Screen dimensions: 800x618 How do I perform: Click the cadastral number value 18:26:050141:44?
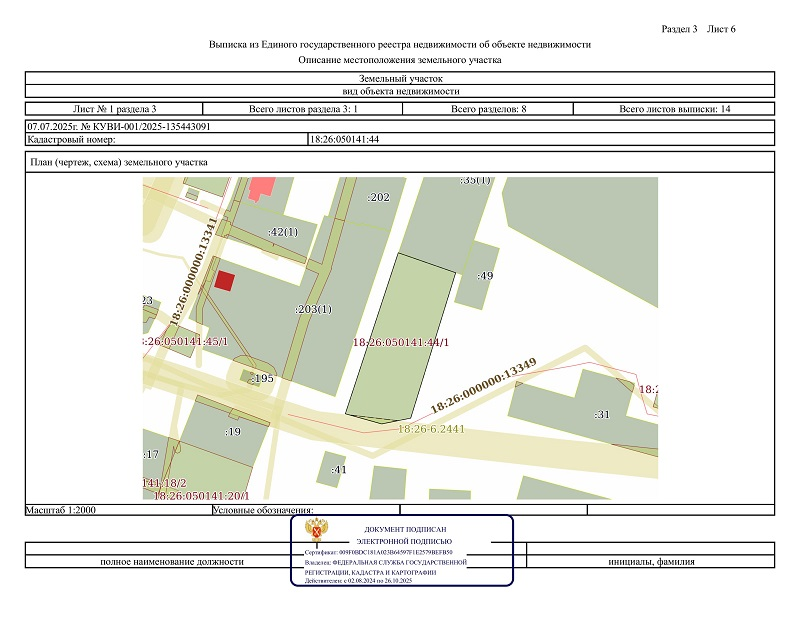tap(345, 140)
